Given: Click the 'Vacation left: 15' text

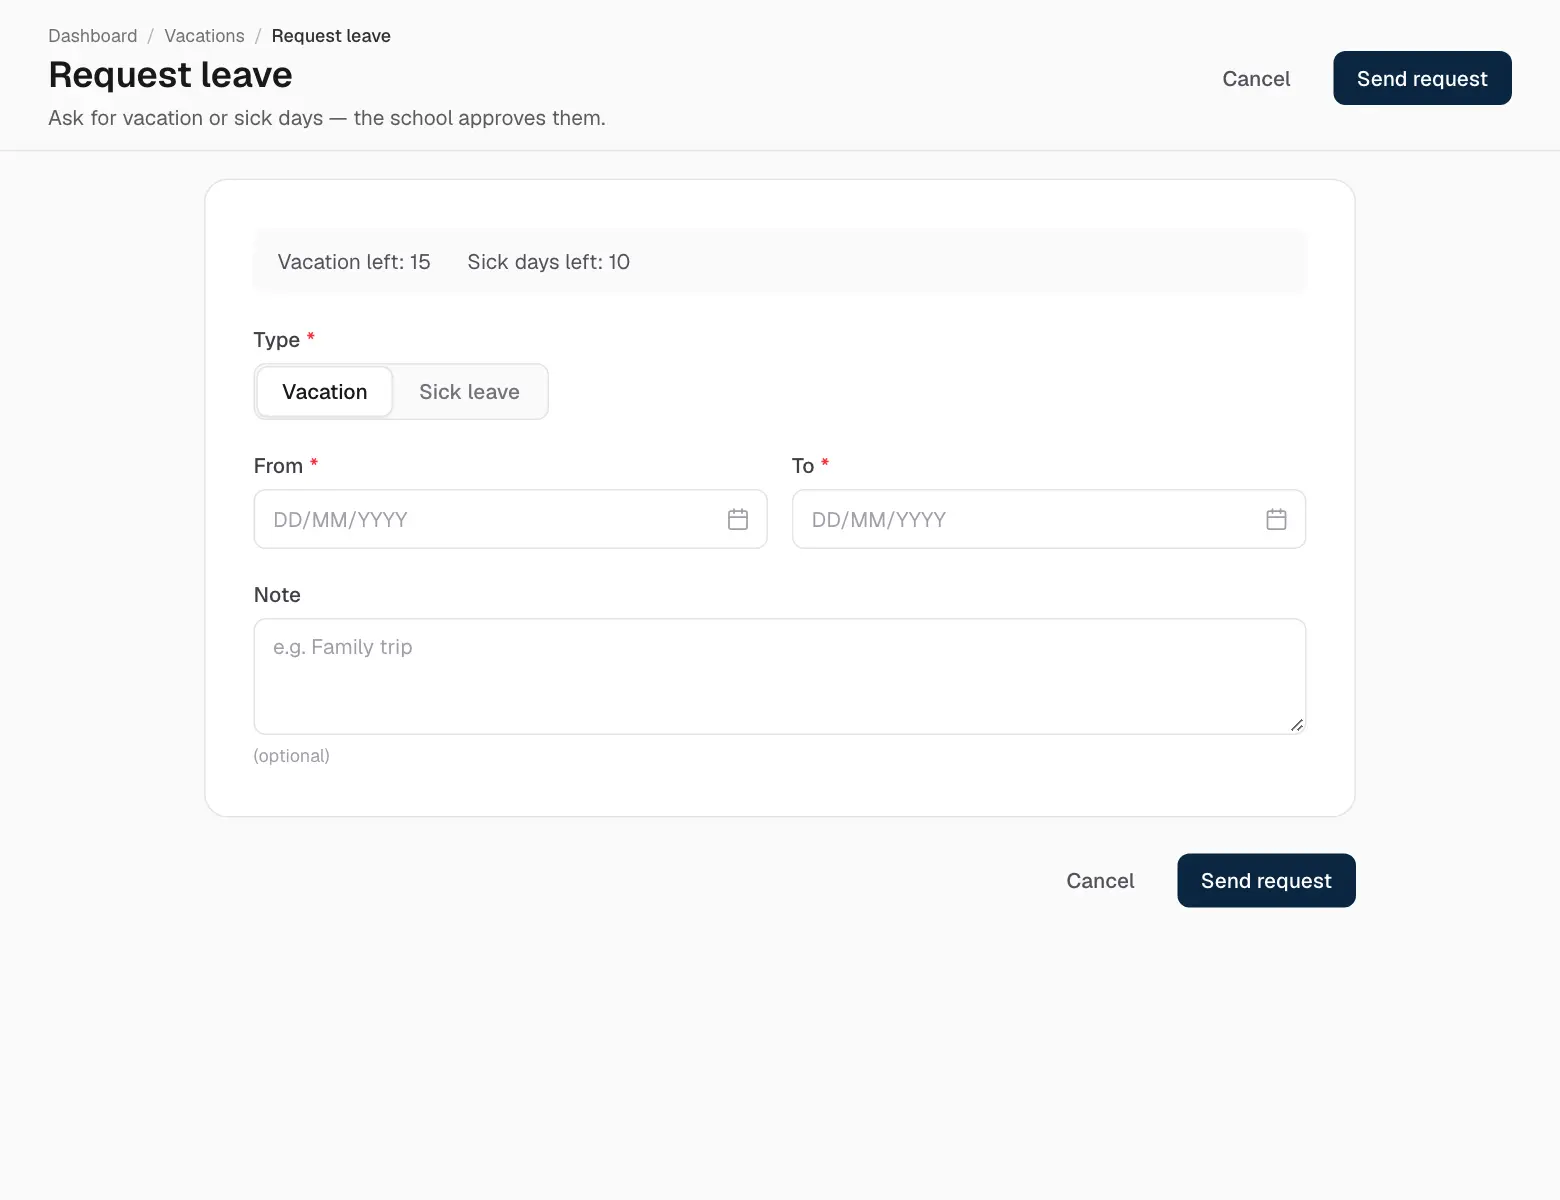Looking at the screenshot, I should (354, 262).
